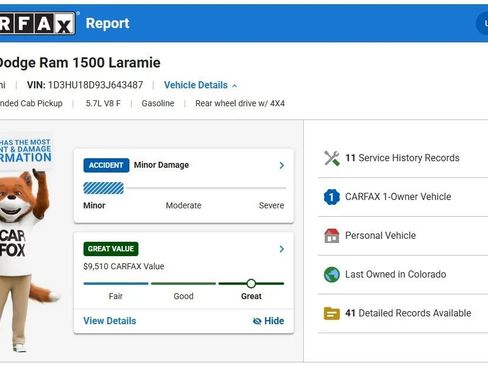The image size is (488, 366).
Task: Click the round button at header's right edge
Action: 483,23
